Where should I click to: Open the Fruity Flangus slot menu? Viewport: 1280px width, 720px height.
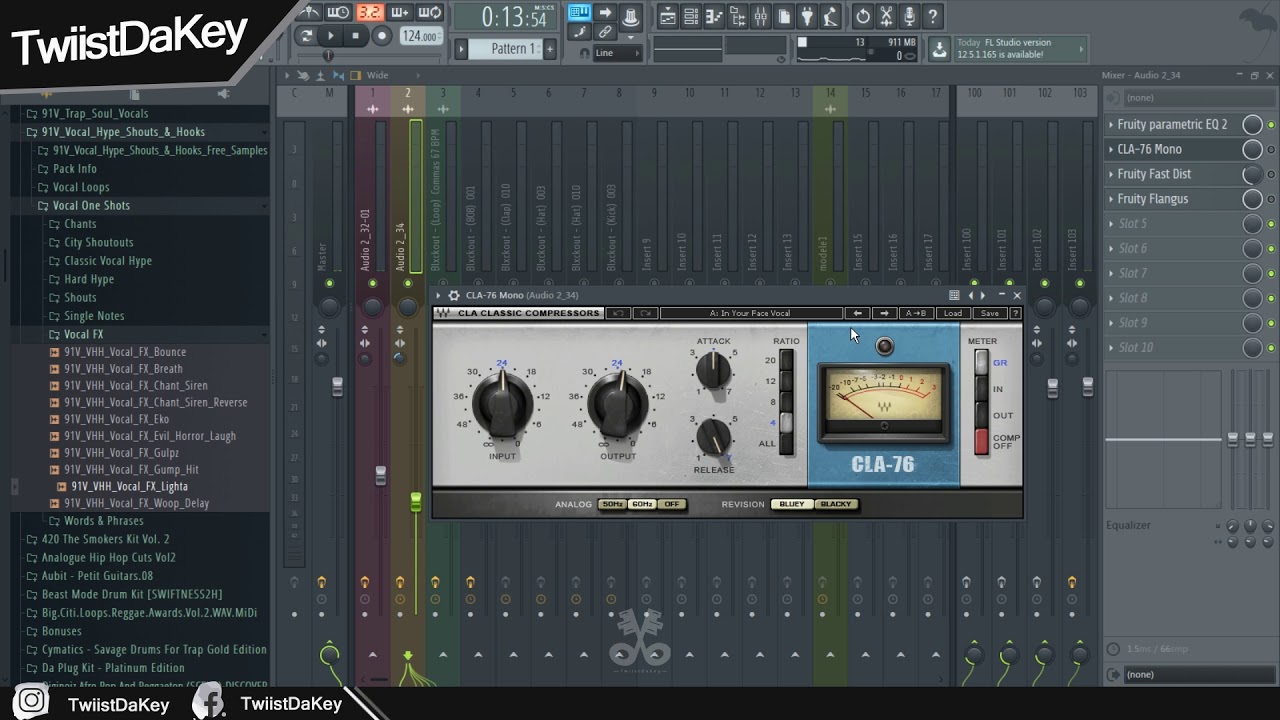point(1110,199)
